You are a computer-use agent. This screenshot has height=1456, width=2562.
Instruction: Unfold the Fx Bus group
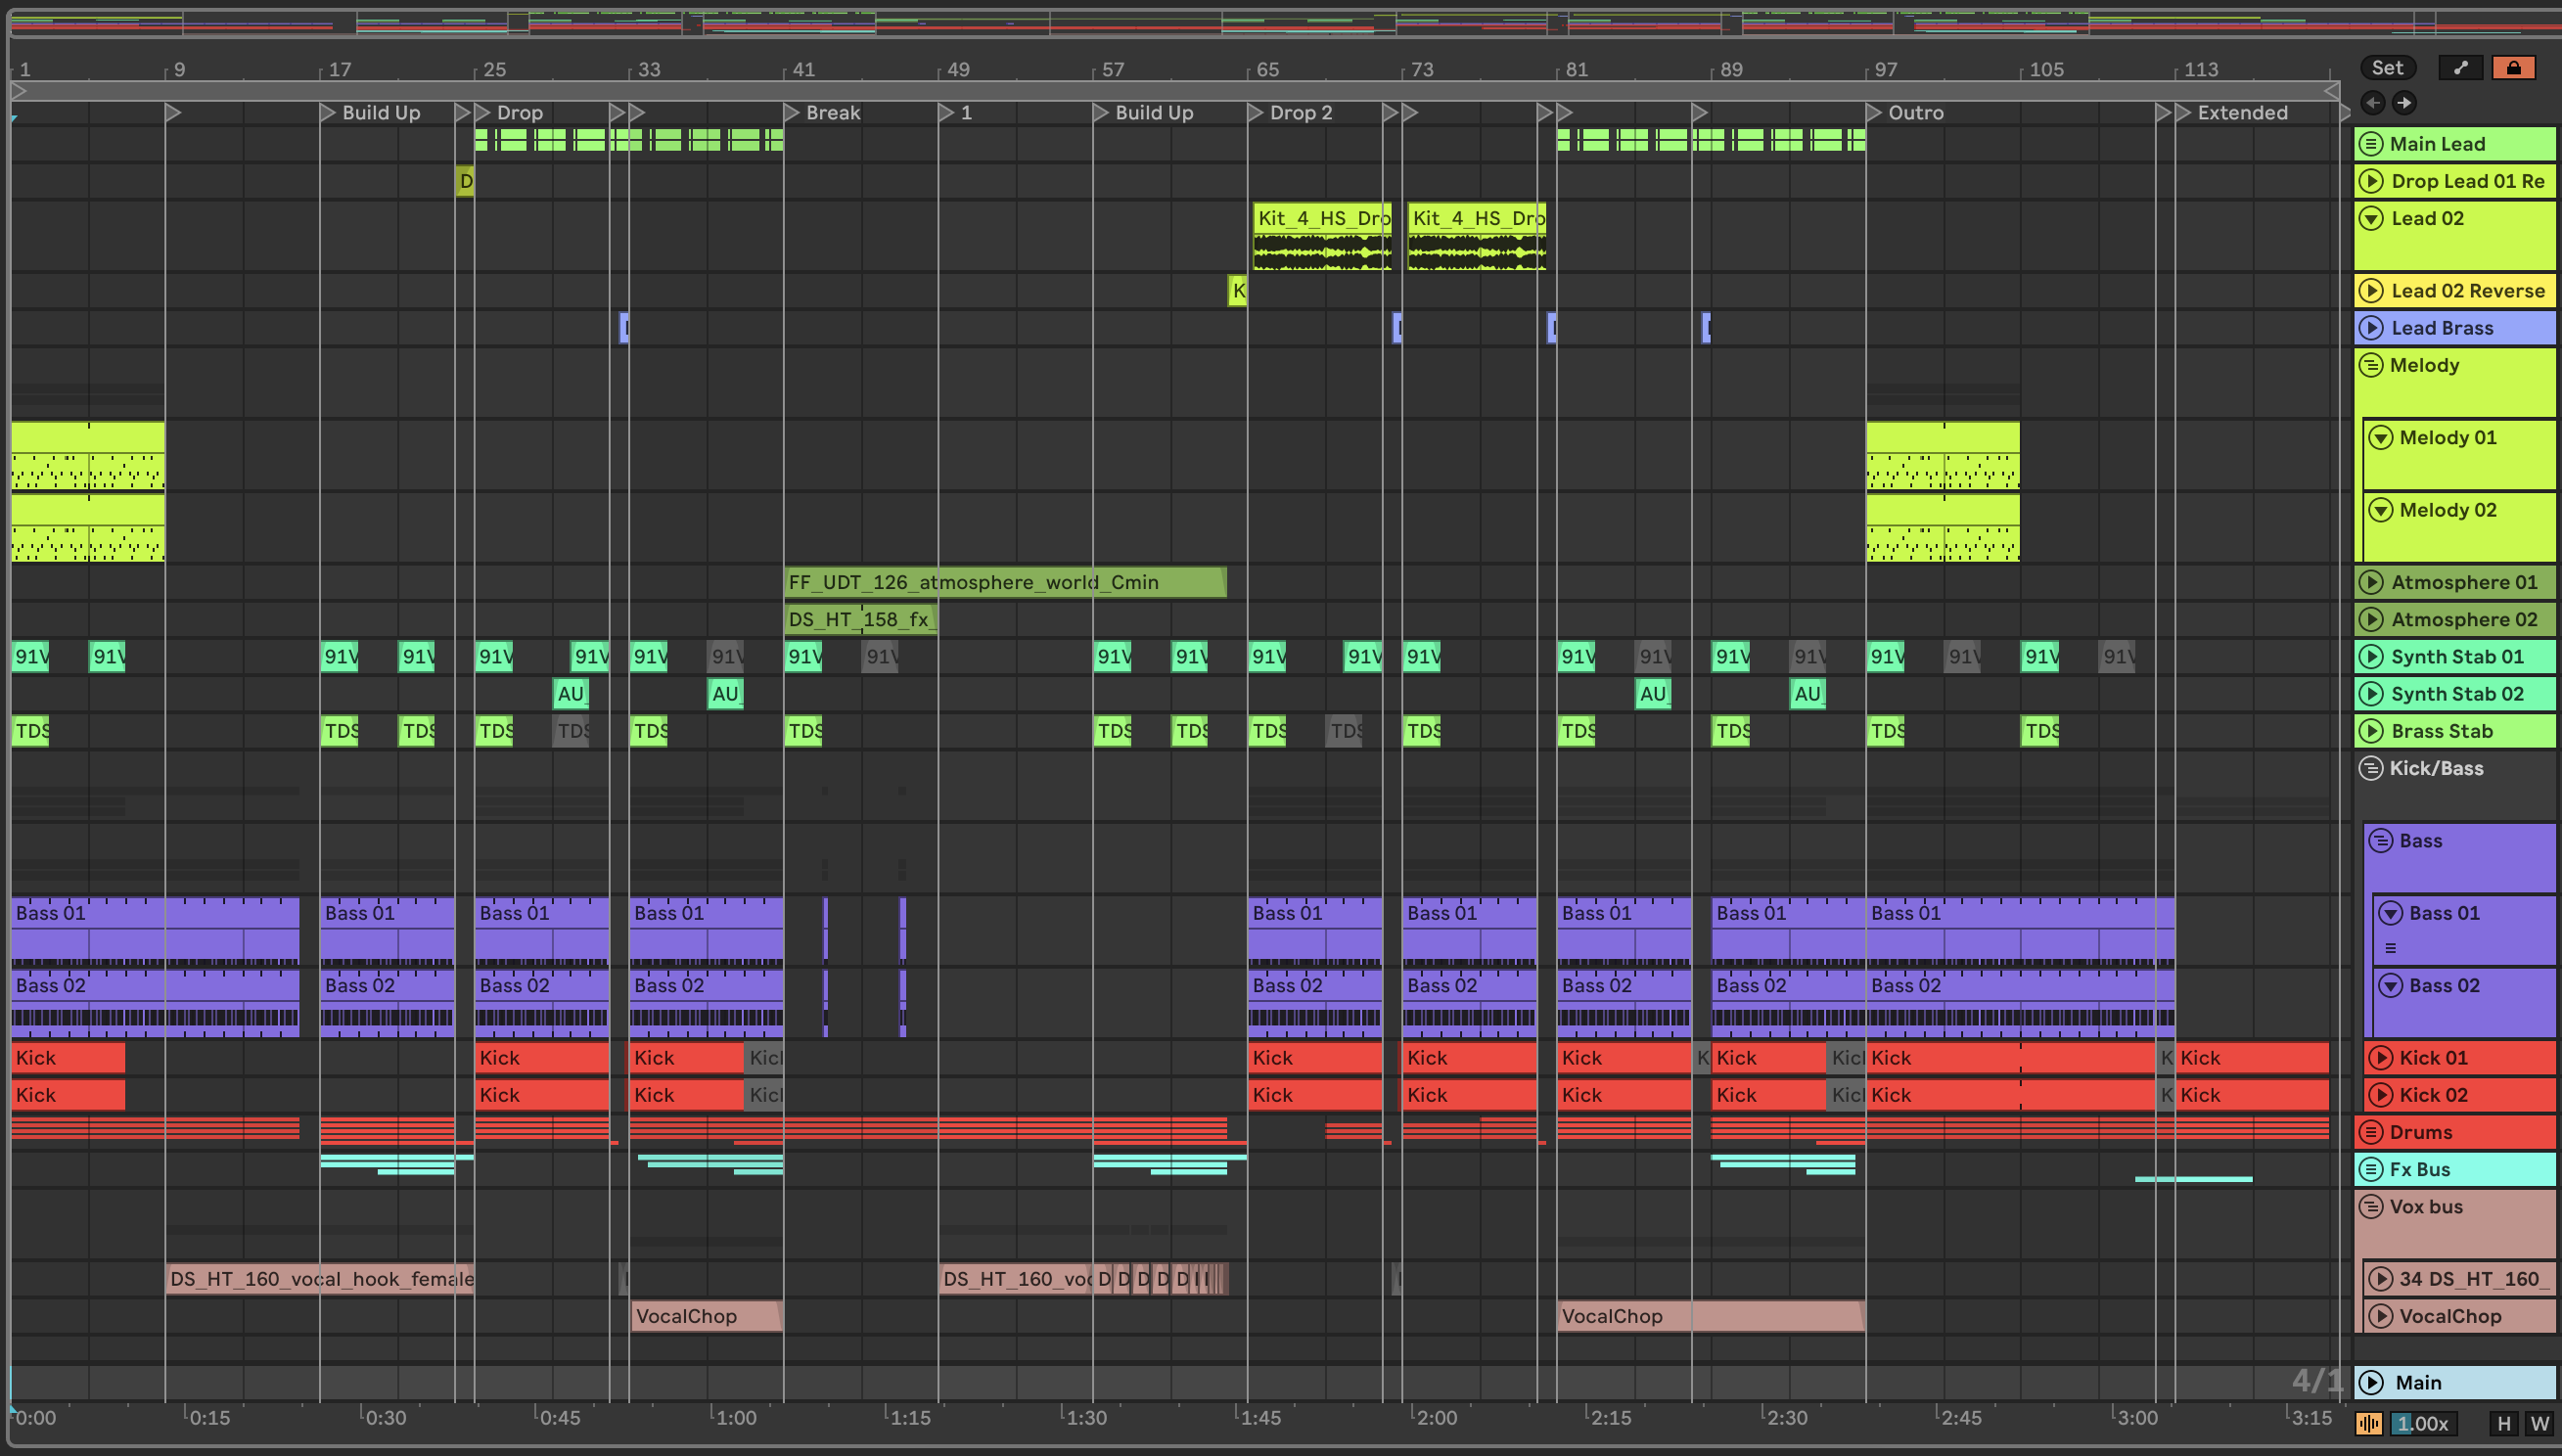[x=2370, y=1169]
